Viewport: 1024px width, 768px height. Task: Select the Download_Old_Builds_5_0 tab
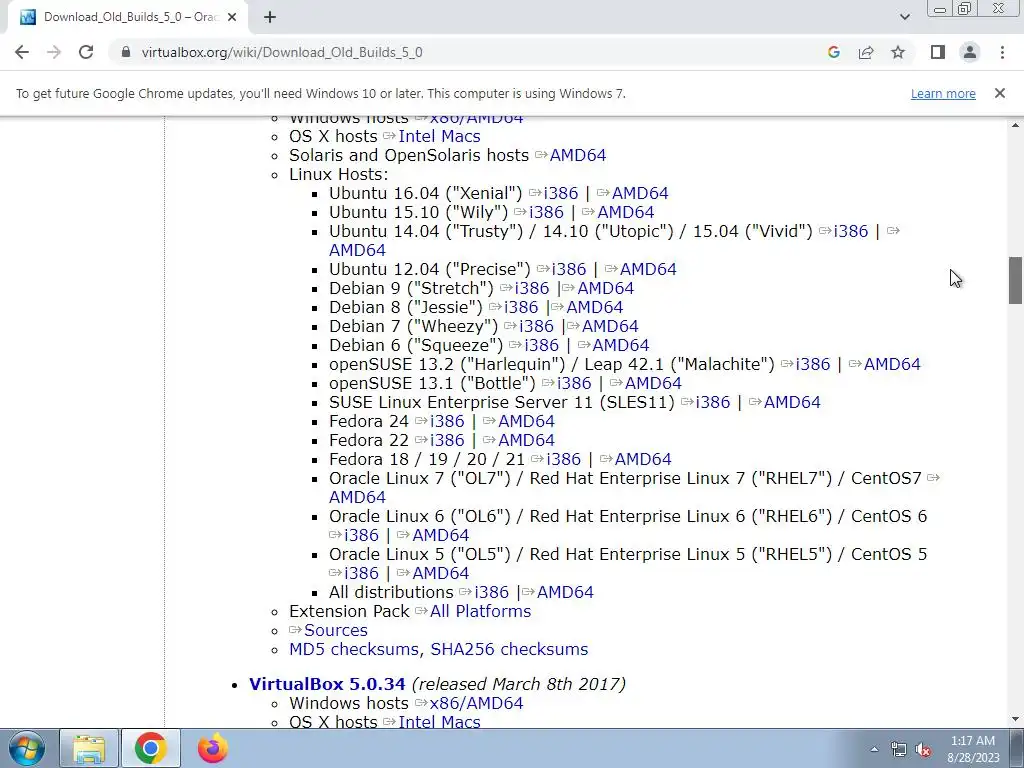pos(127,18)
